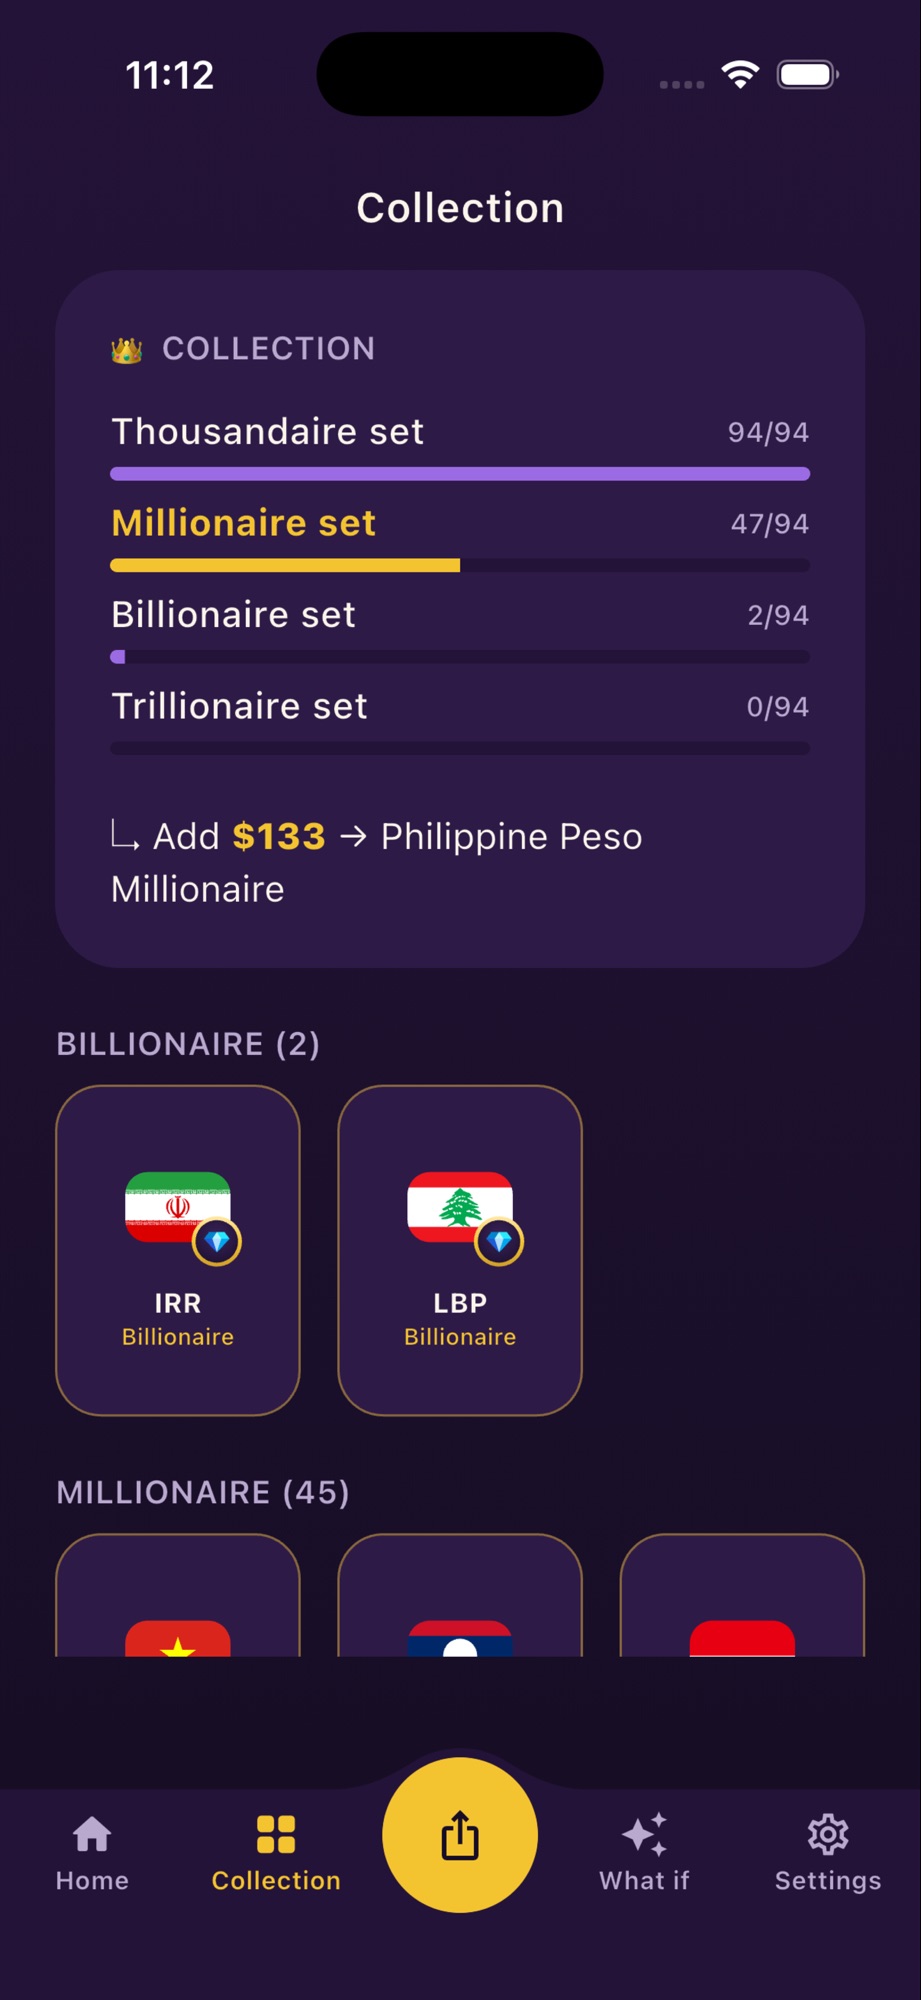
Task: Open the What if tab
Action: coord(644,1853)
